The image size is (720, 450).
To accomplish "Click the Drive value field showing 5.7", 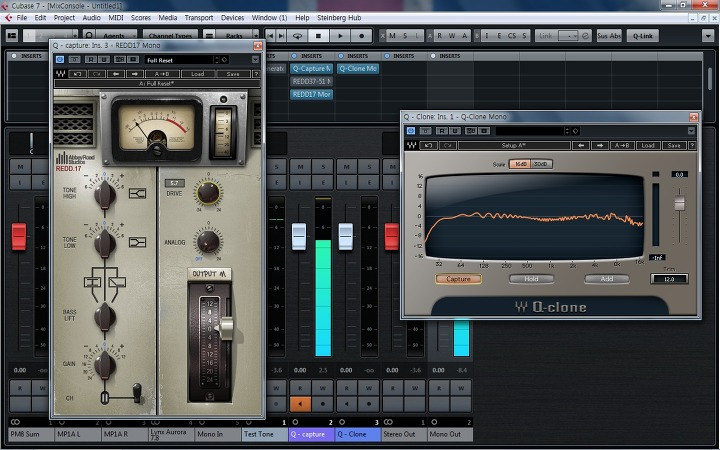I will (x=174, y=183).
